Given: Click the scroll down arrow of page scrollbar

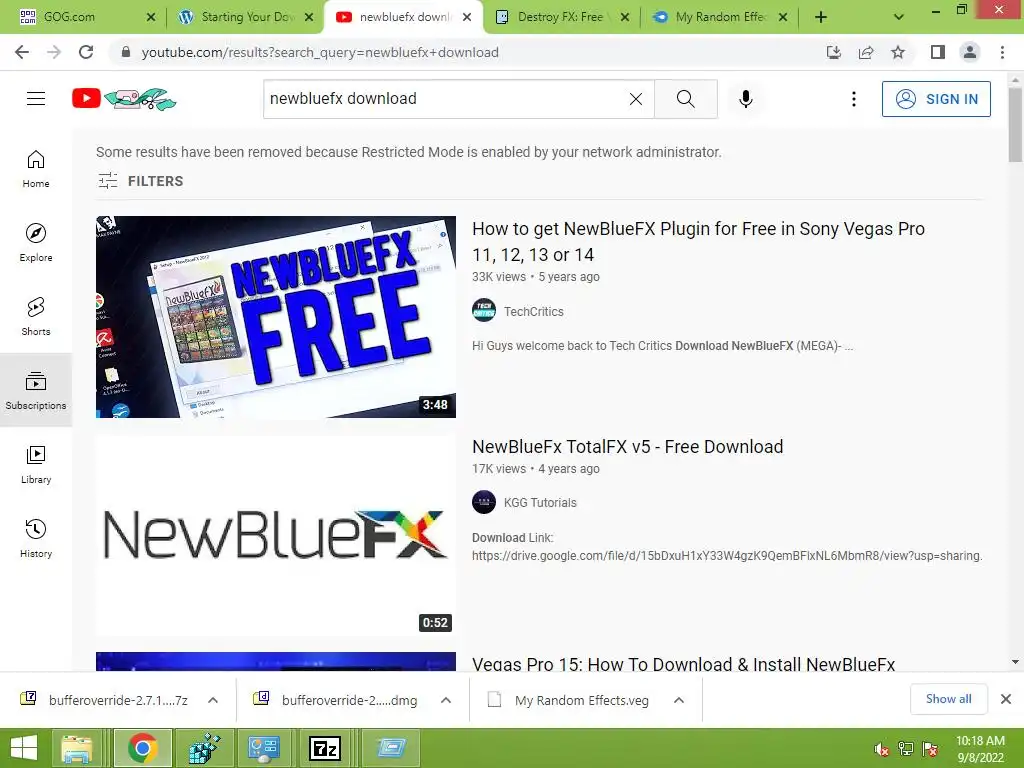Looking at the screenshot, I should [x=1015, y=662].
